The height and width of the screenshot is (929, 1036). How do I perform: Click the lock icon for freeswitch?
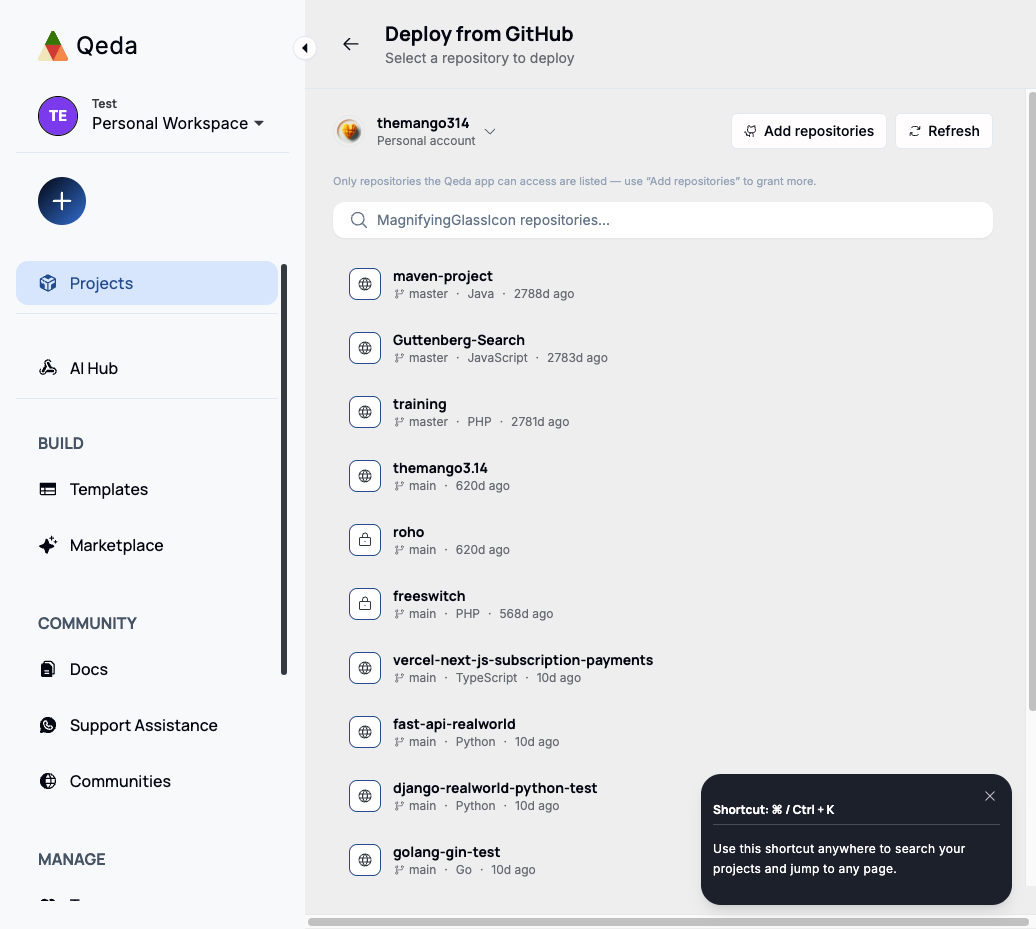[x=365, y=604]
